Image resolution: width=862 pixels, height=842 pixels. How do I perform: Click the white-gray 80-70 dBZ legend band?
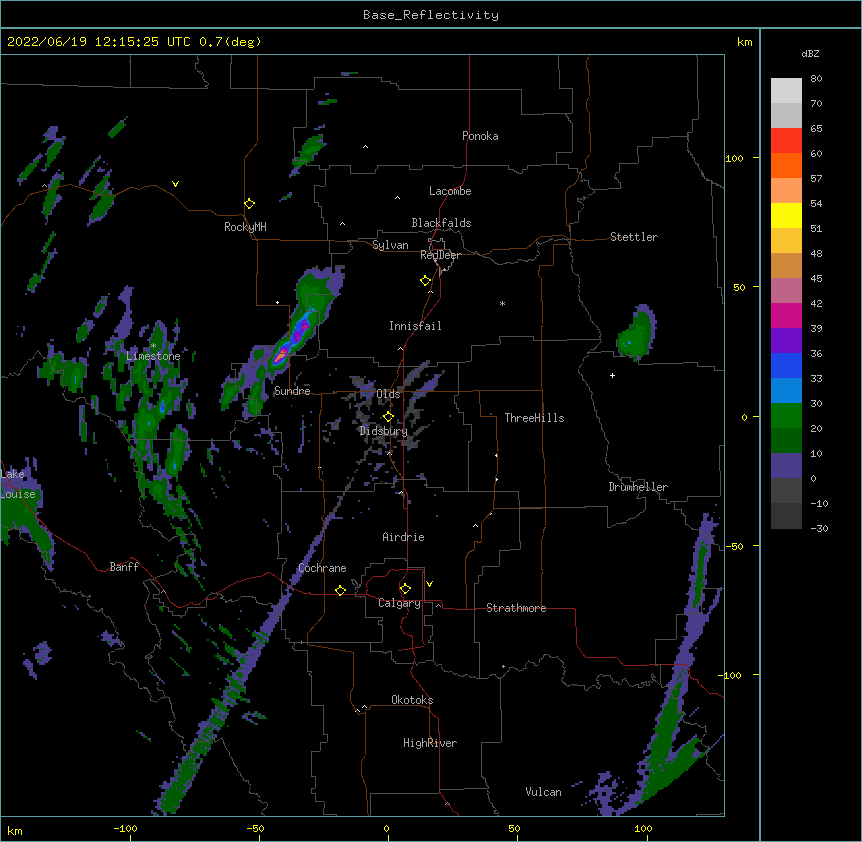pos(786,91)
